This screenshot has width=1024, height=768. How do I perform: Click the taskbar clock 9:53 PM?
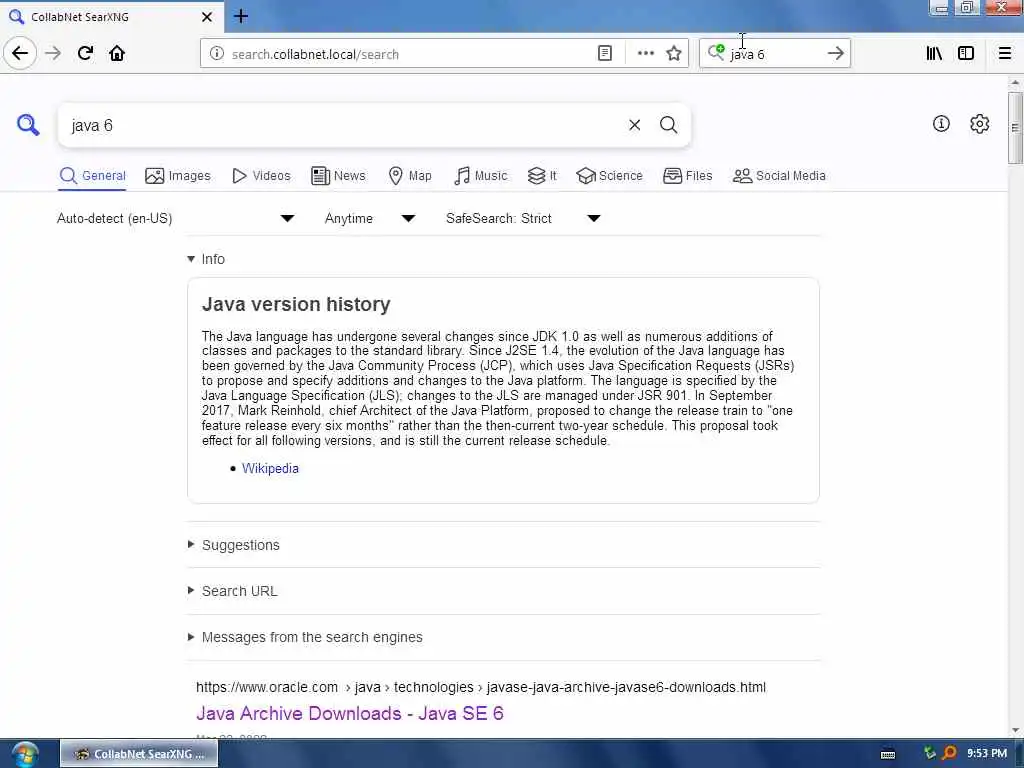click(987, 754)
